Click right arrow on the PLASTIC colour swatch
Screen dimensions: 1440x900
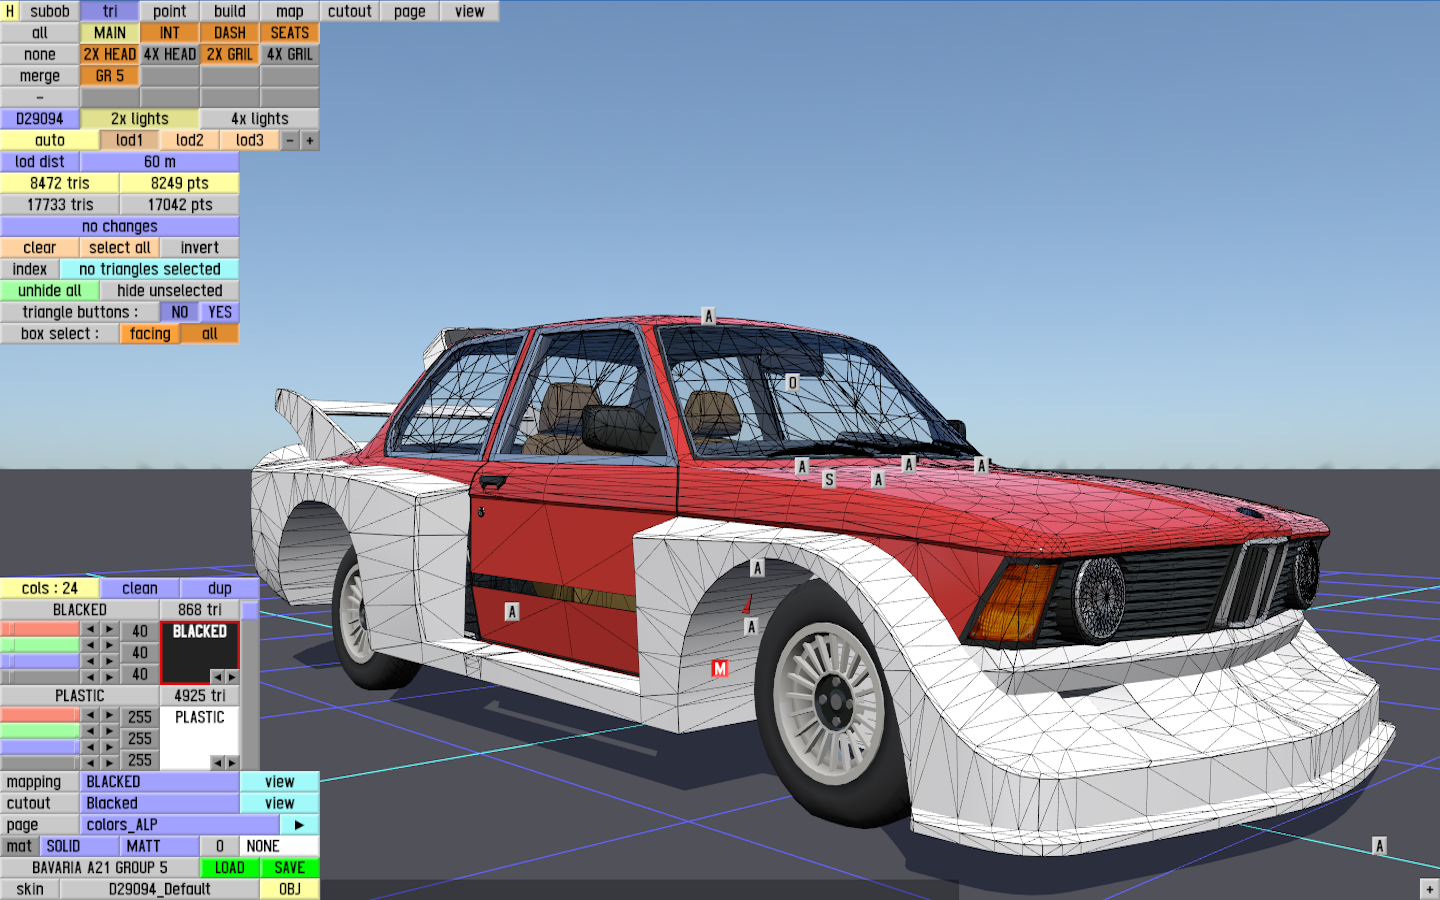[x=232, y=763]
